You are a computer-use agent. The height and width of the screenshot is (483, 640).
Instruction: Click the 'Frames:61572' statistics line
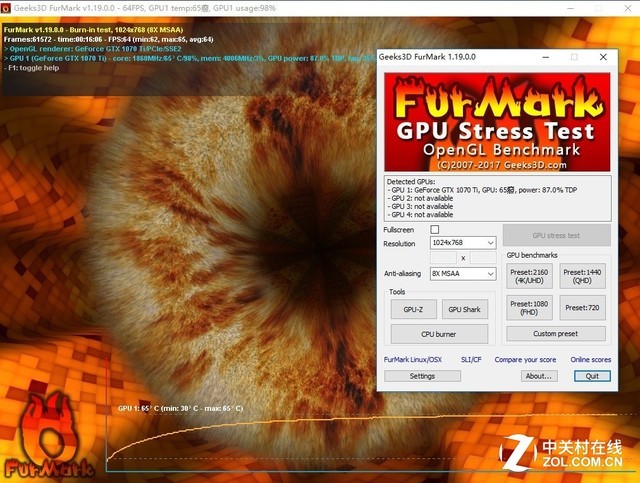tap(108, 39)
